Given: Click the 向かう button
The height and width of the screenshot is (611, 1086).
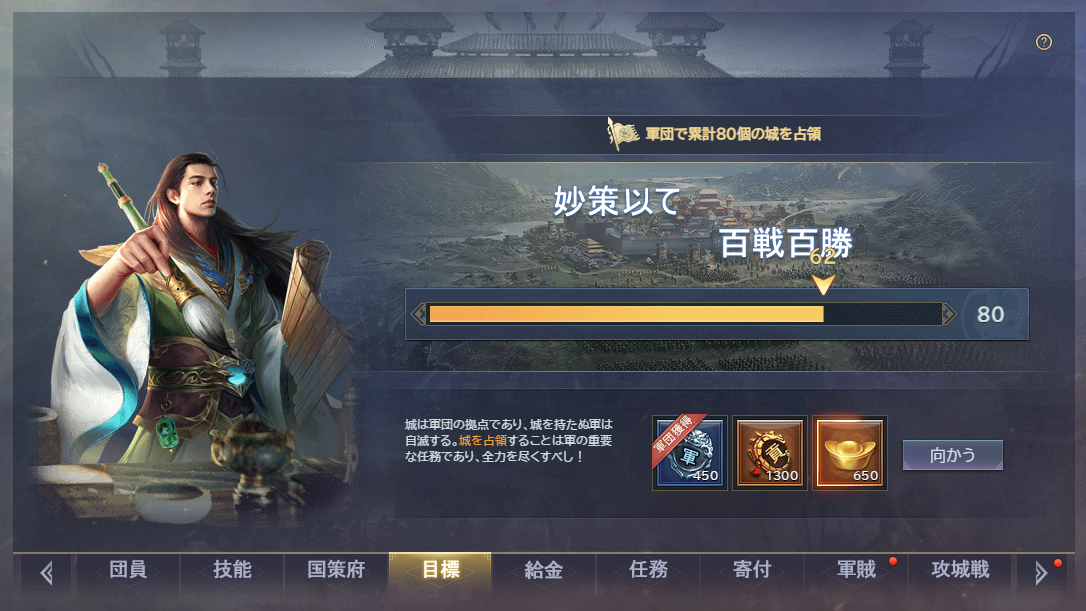Looking at the screenshot, I should click(952, 455).
